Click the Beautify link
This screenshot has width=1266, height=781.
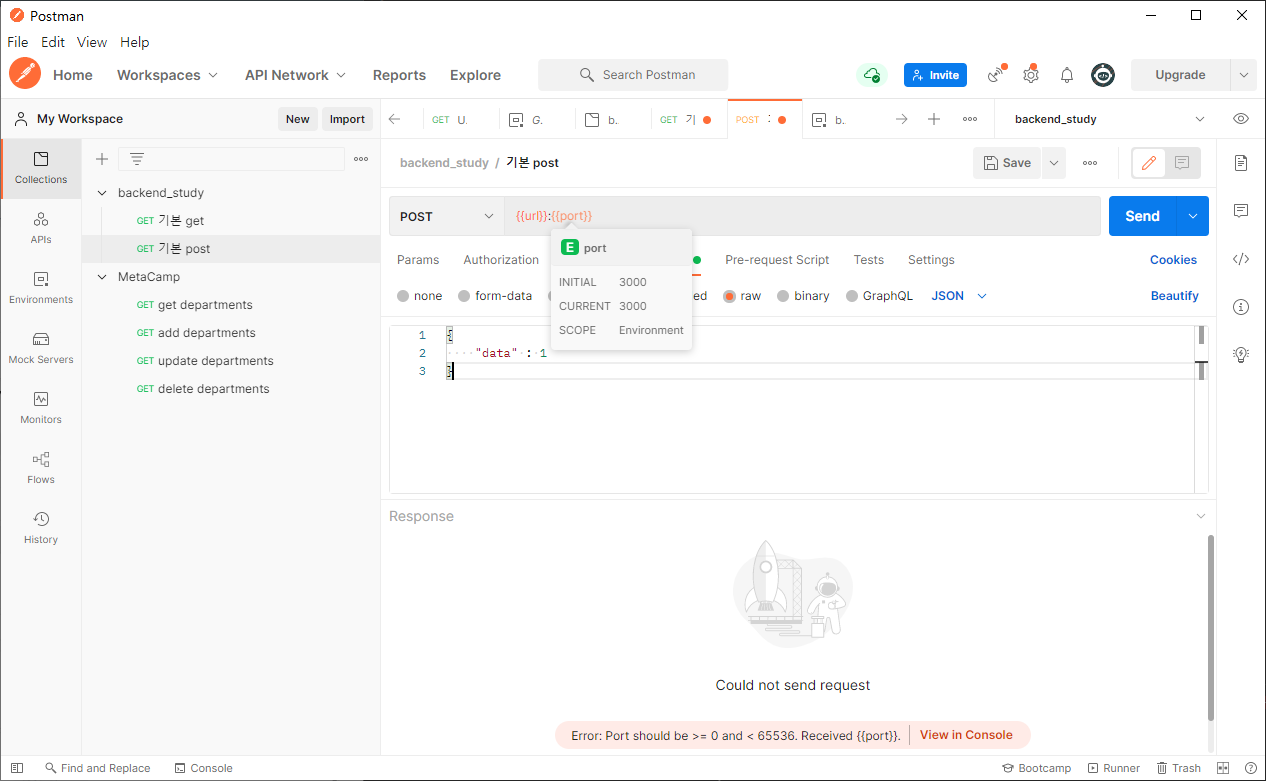point(1174,296)
